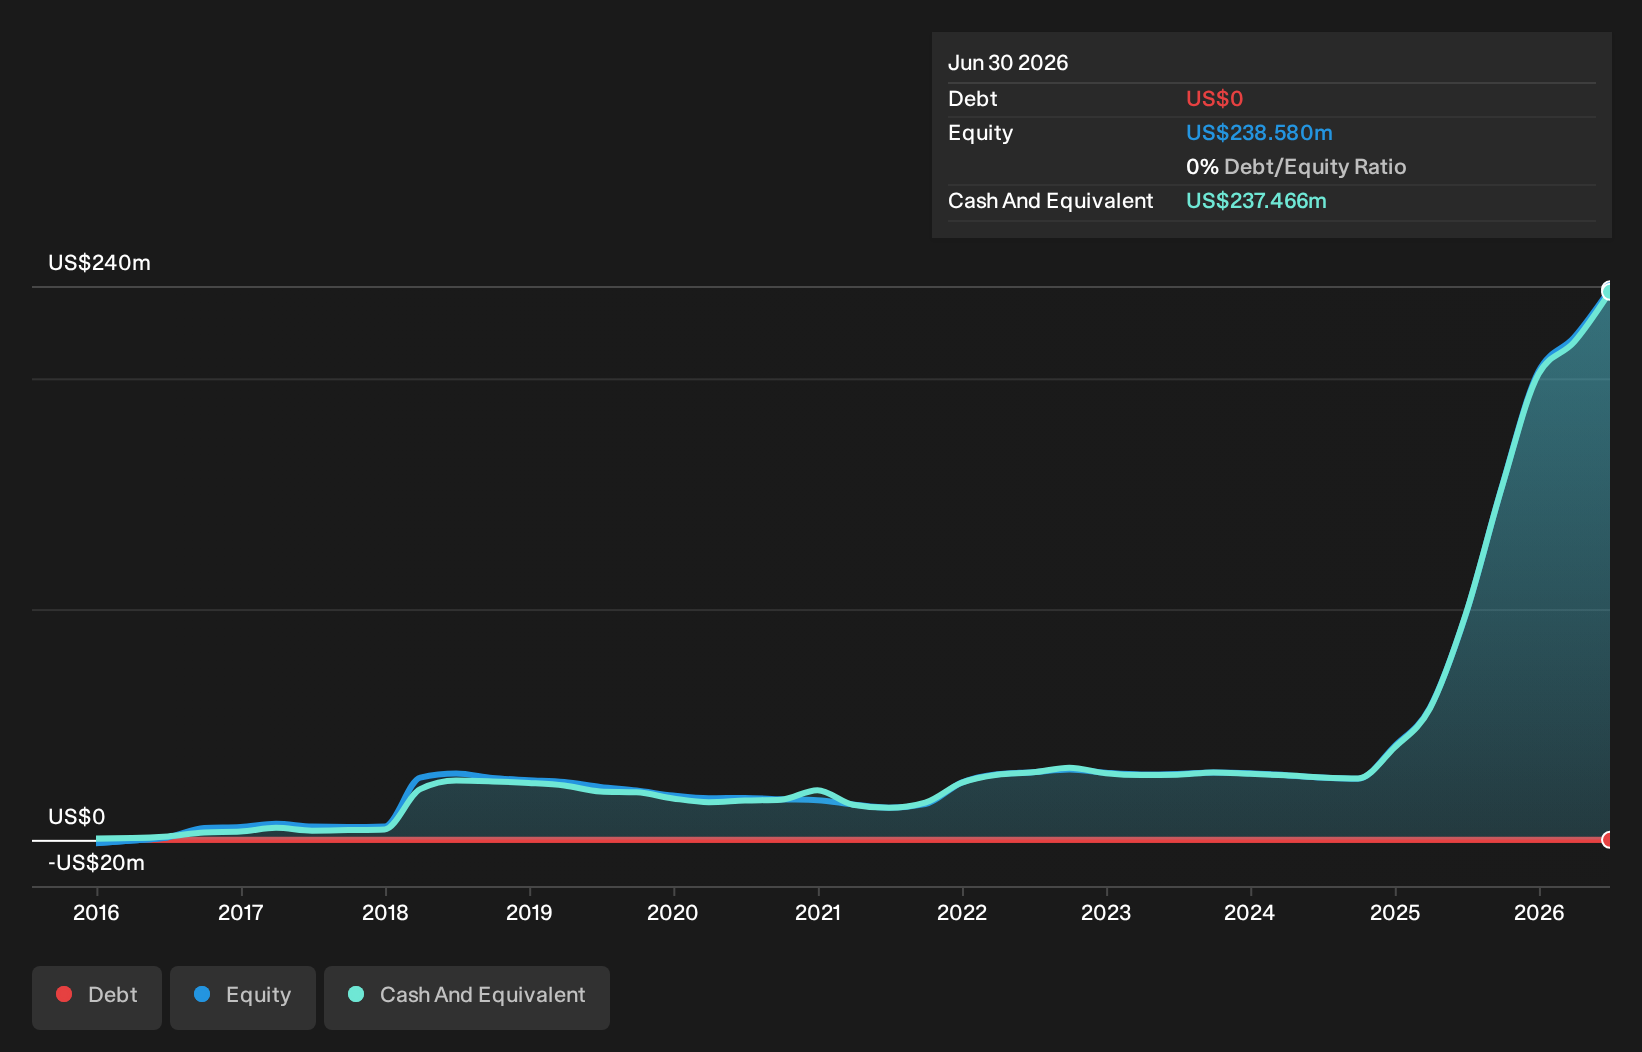Click the Equity row label in tooltip
The height and width of the screenshot is (1052, 1642).
pyautogui.click(x=980, y=133)
